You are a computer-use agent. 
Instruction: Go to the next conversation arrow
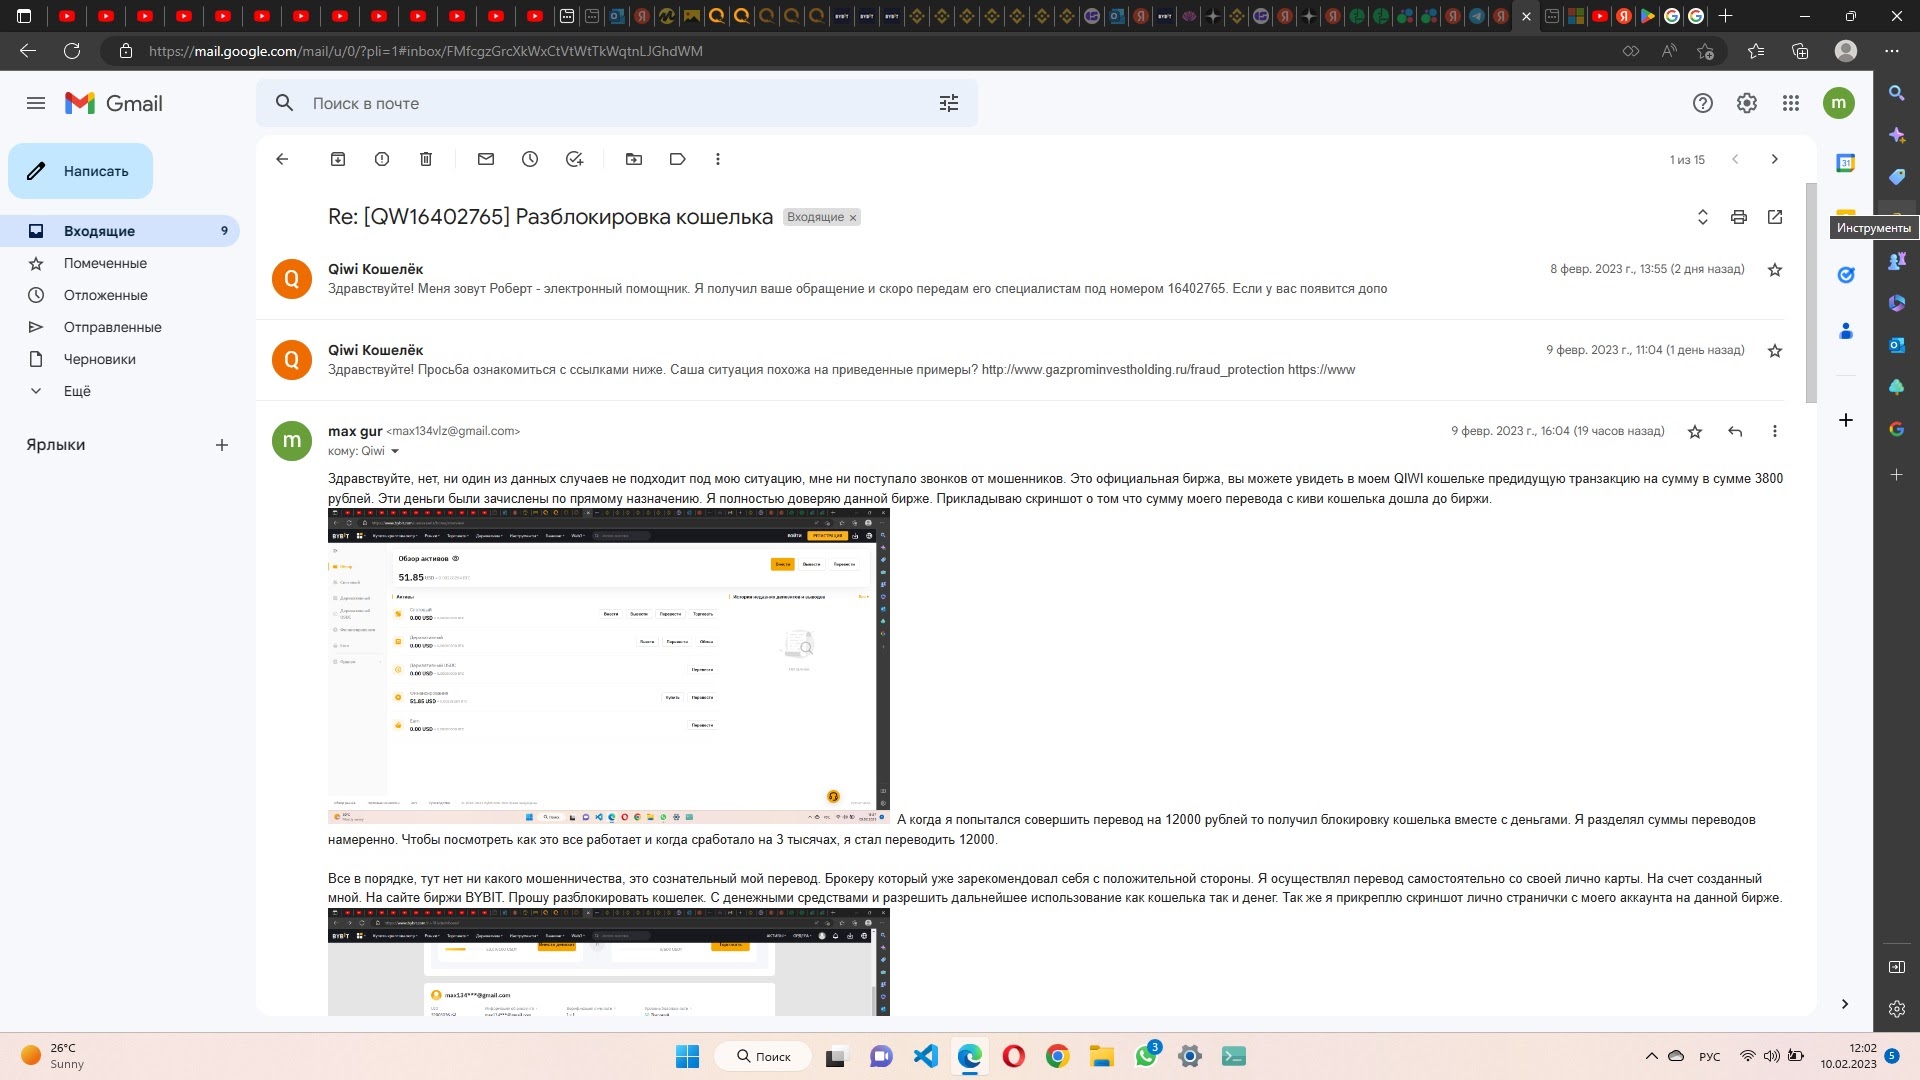(x=1775, y=159)
